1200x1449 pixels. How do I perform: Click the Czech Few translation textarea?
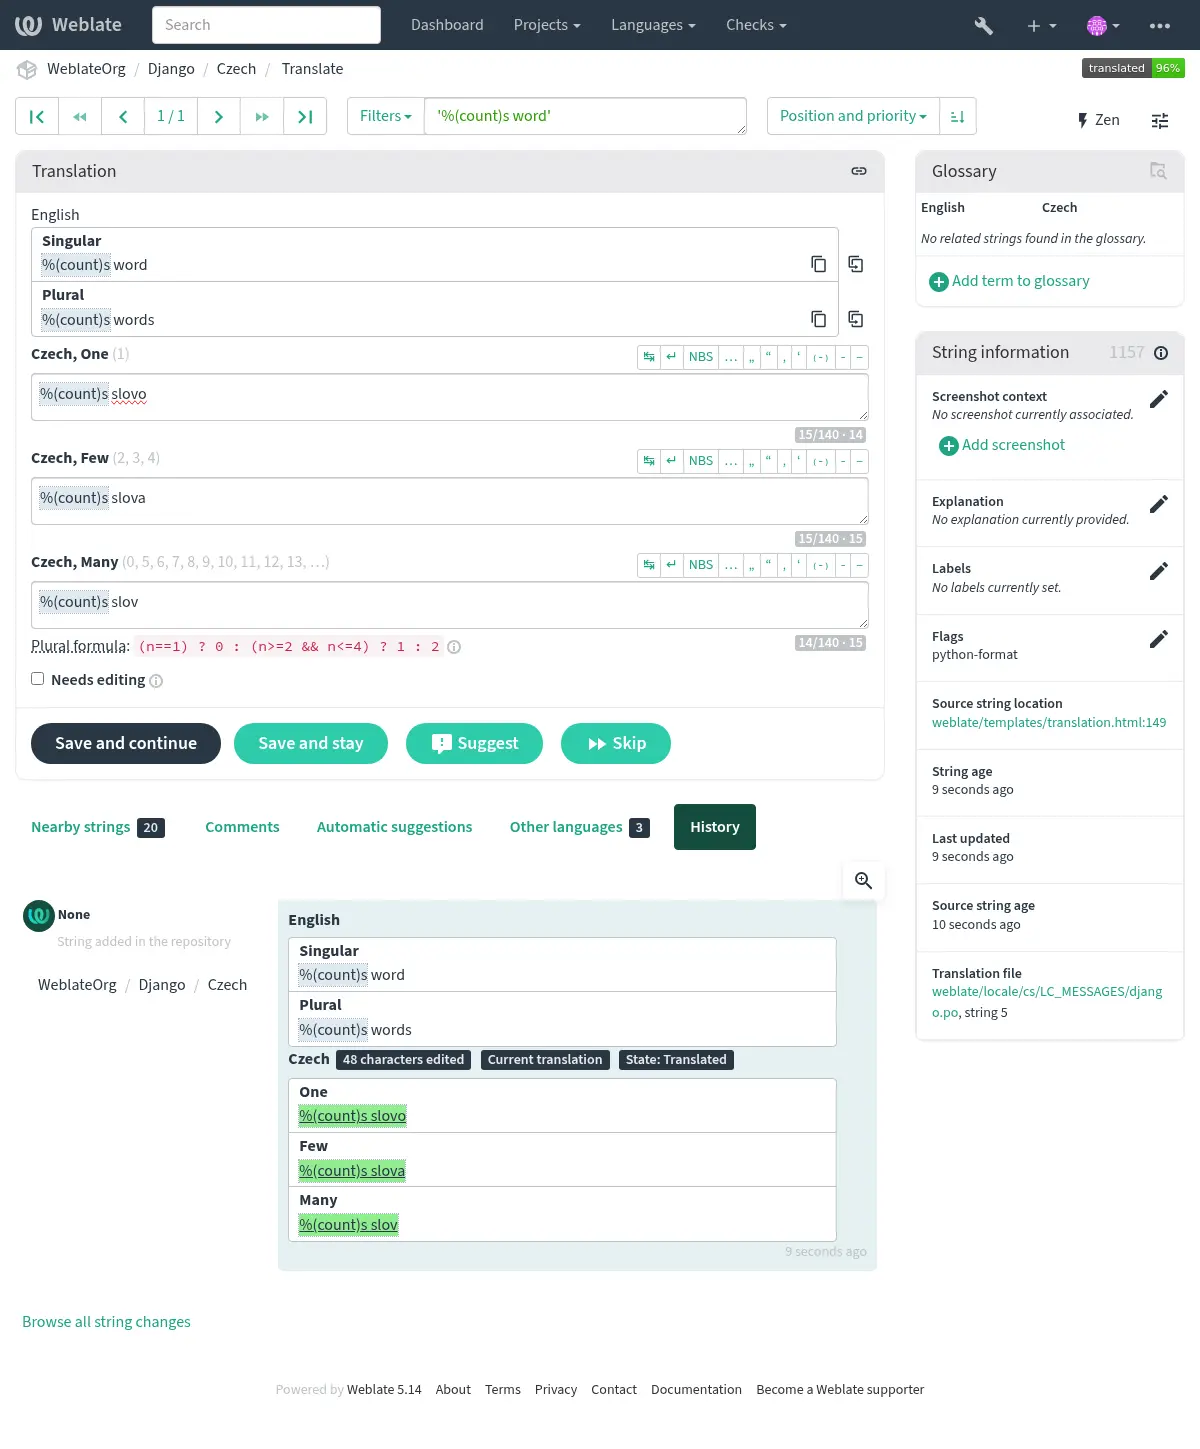tap(450, 501)
